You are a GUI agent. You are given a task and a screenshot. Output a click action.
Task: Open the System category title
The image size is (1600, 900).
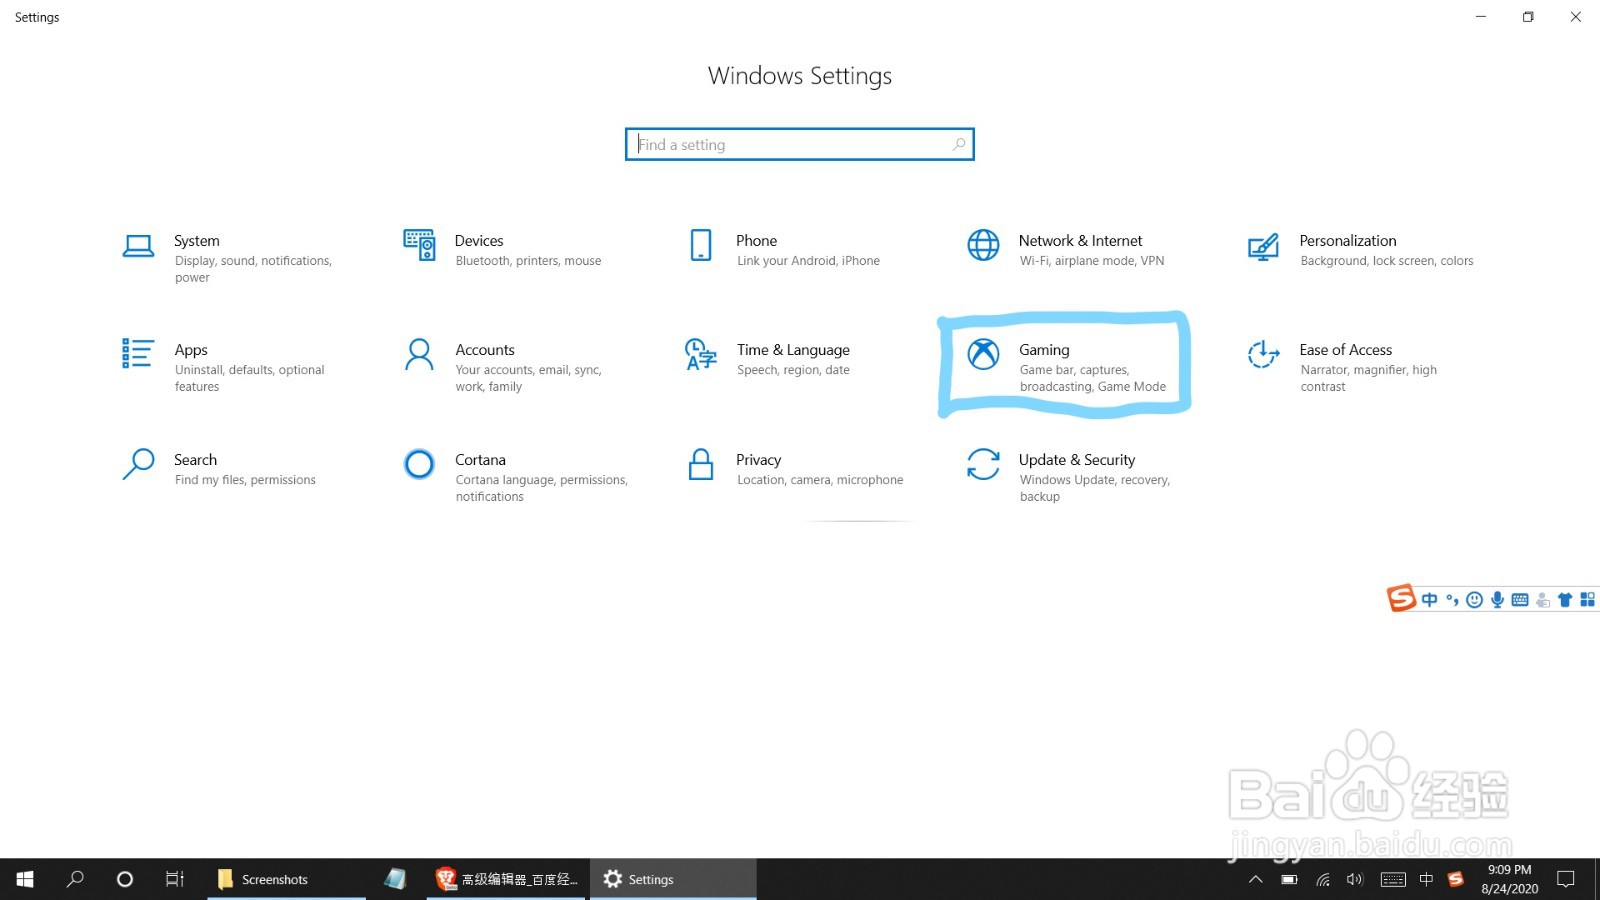tap(197, 241)
